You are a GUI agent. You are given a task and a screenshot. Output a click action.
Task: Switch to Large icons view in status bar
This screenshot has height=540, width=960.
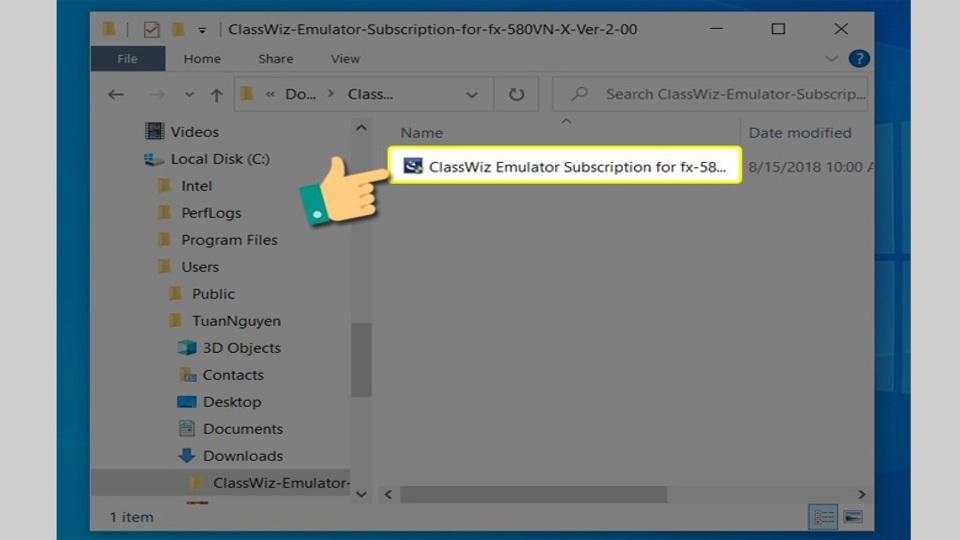point(853,517)
